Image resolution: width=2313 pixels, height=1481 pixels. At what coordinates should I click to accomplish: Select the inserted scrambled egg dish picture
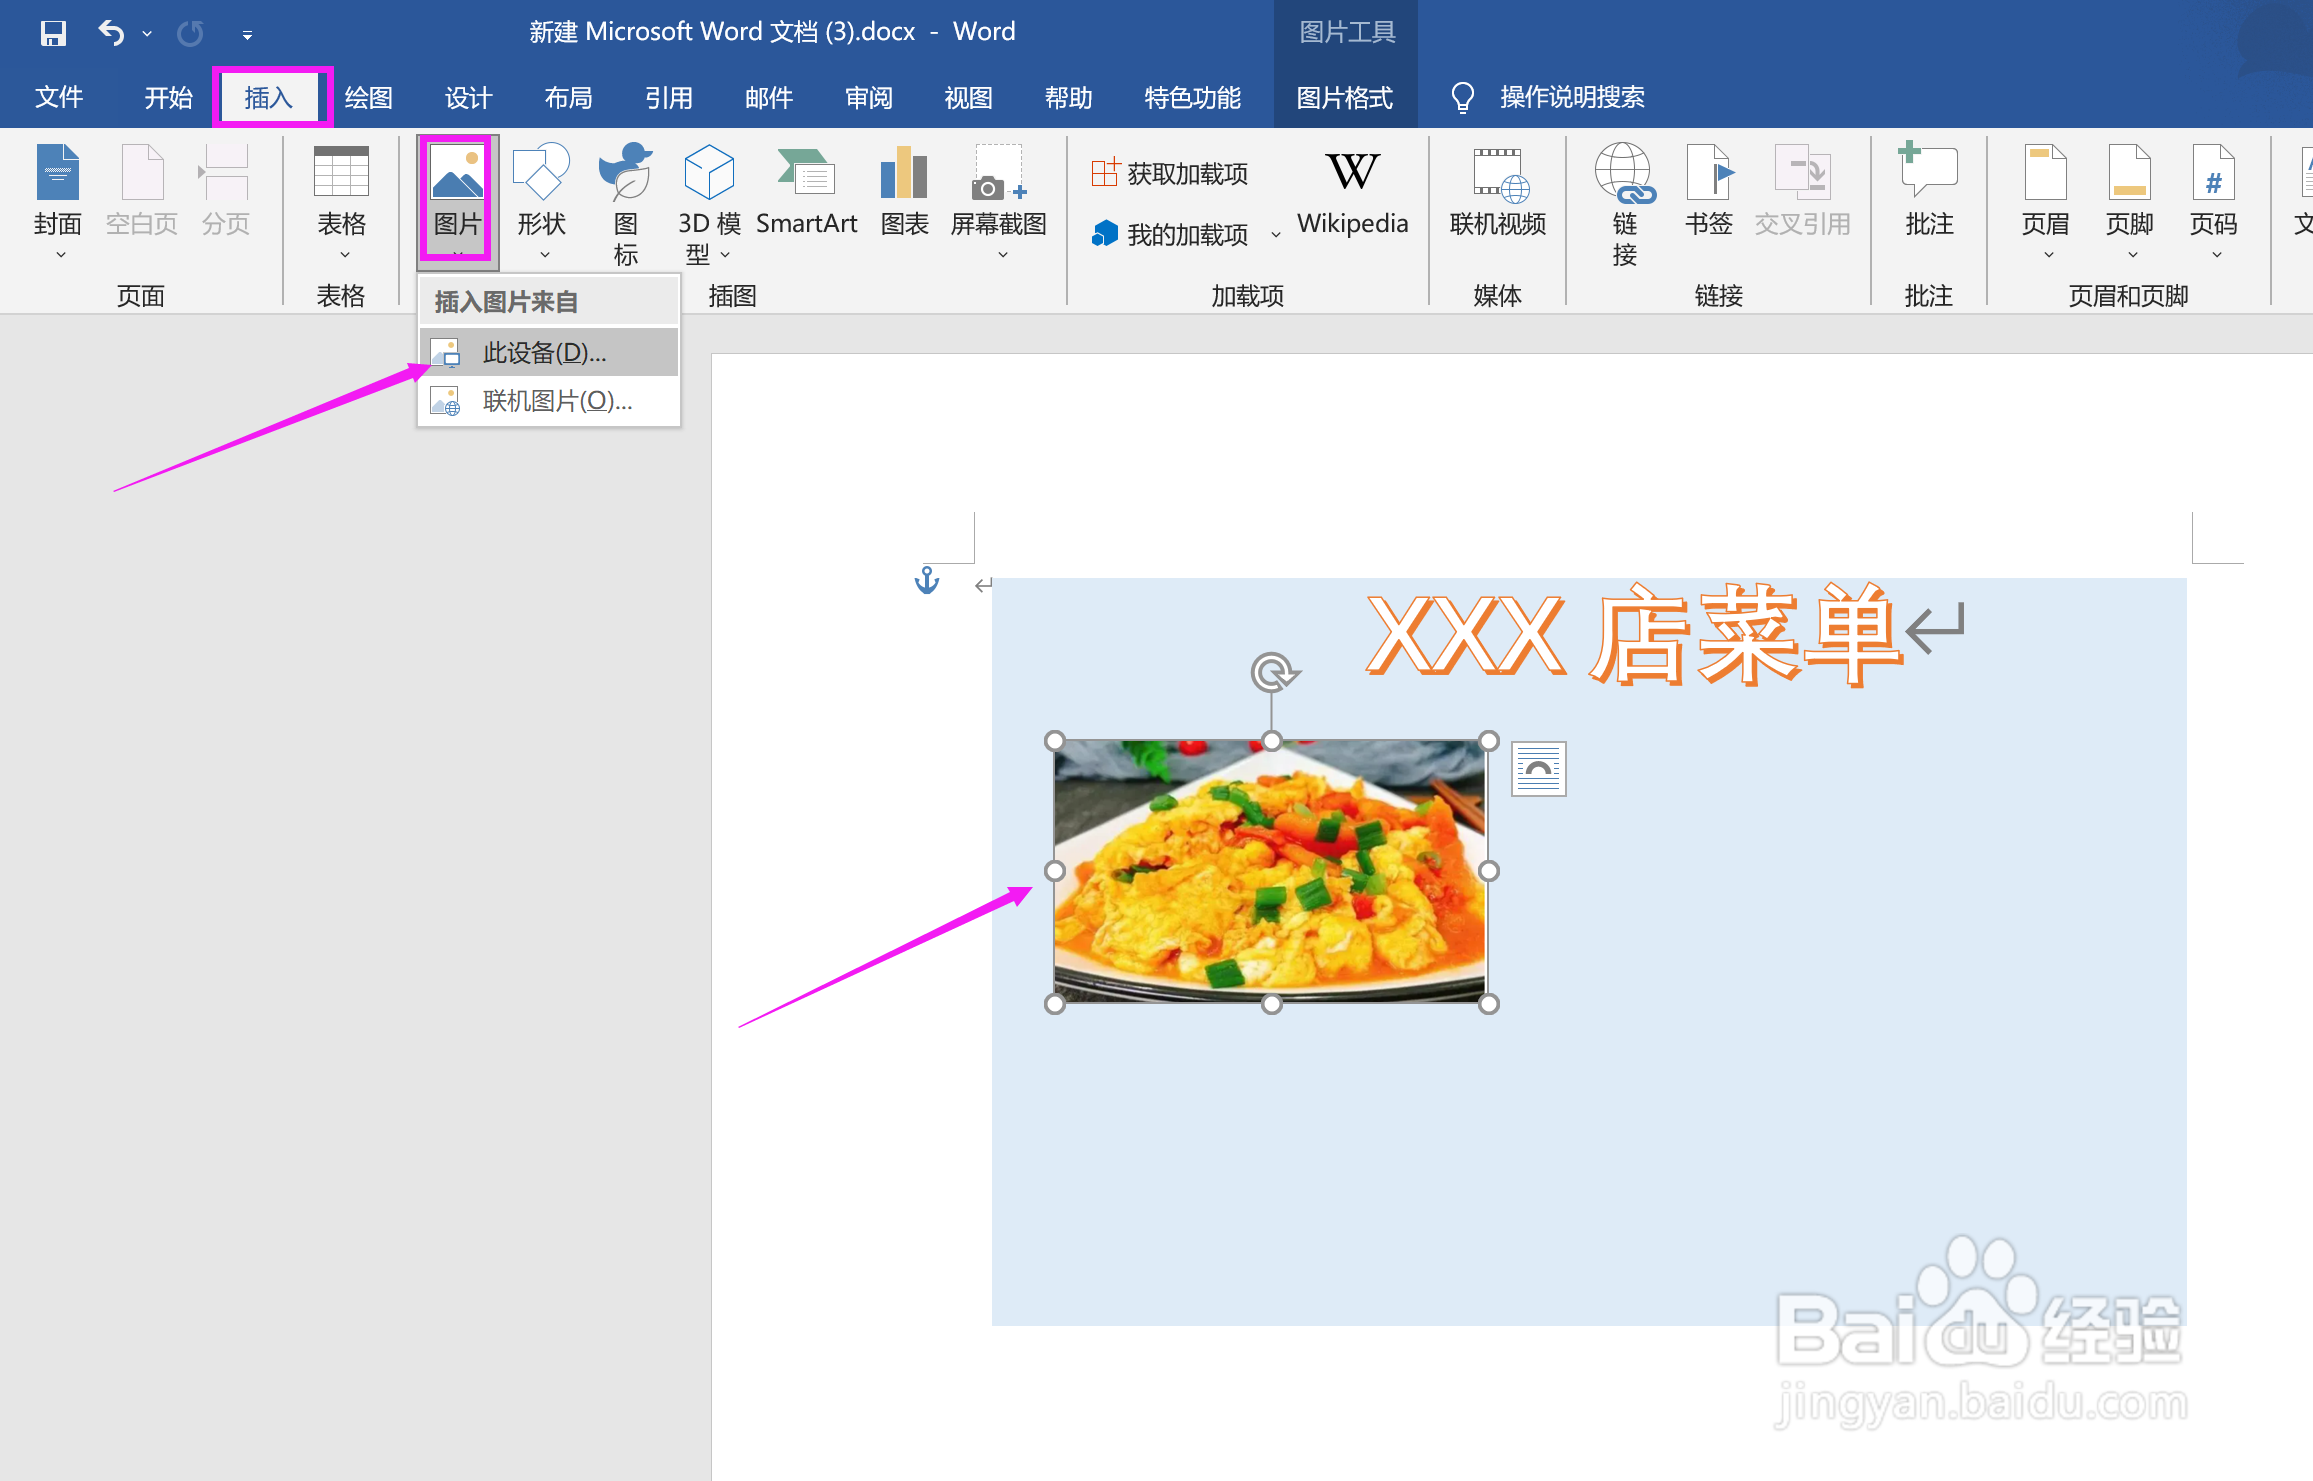1270,870
